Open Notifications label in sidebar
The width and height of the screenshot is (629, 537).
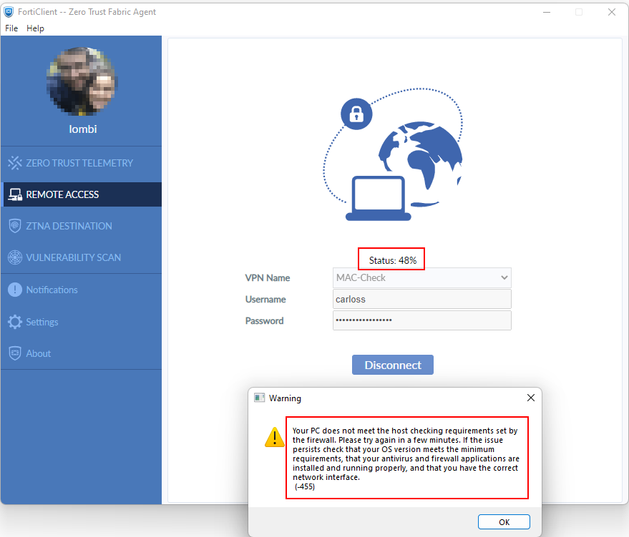[52, 290]
